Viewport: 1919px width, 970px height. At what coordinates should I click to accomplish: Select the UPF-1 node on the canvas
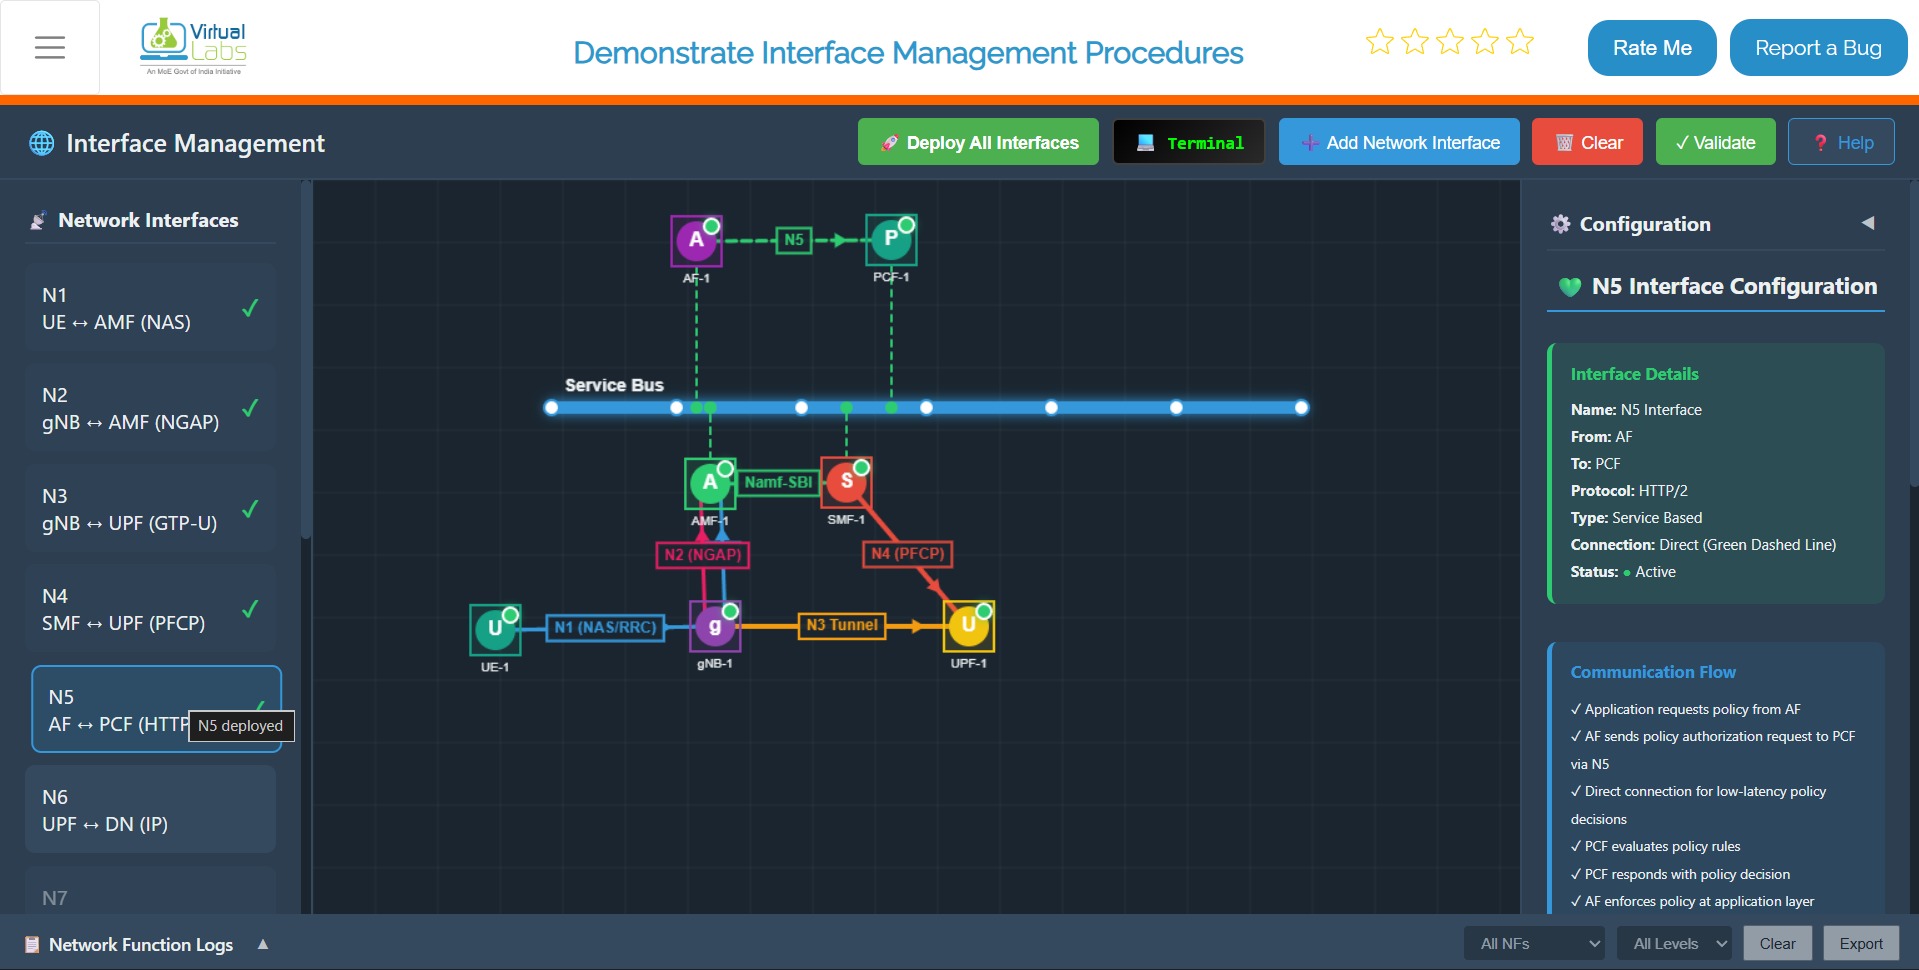tap(969, 626)
